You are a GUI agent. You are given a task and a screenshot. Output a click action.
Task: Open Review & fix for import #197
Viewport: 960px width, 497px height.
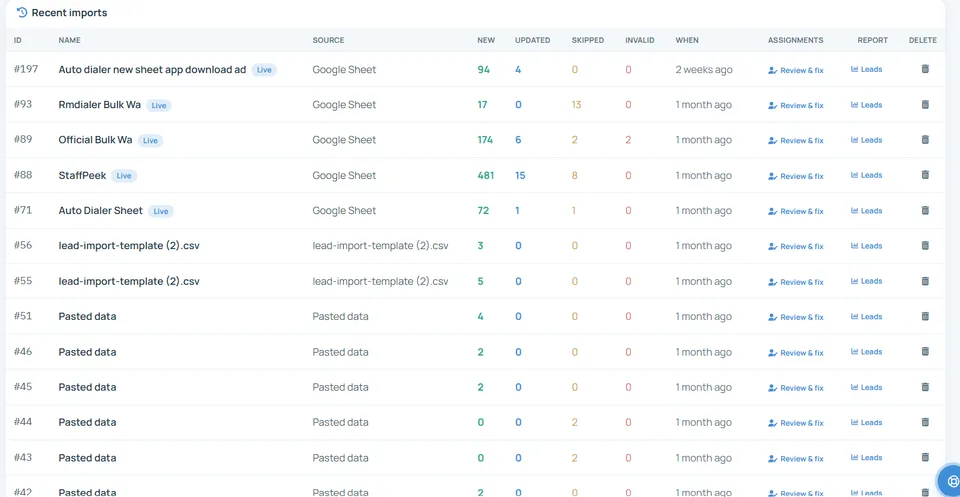click(796, 70)
